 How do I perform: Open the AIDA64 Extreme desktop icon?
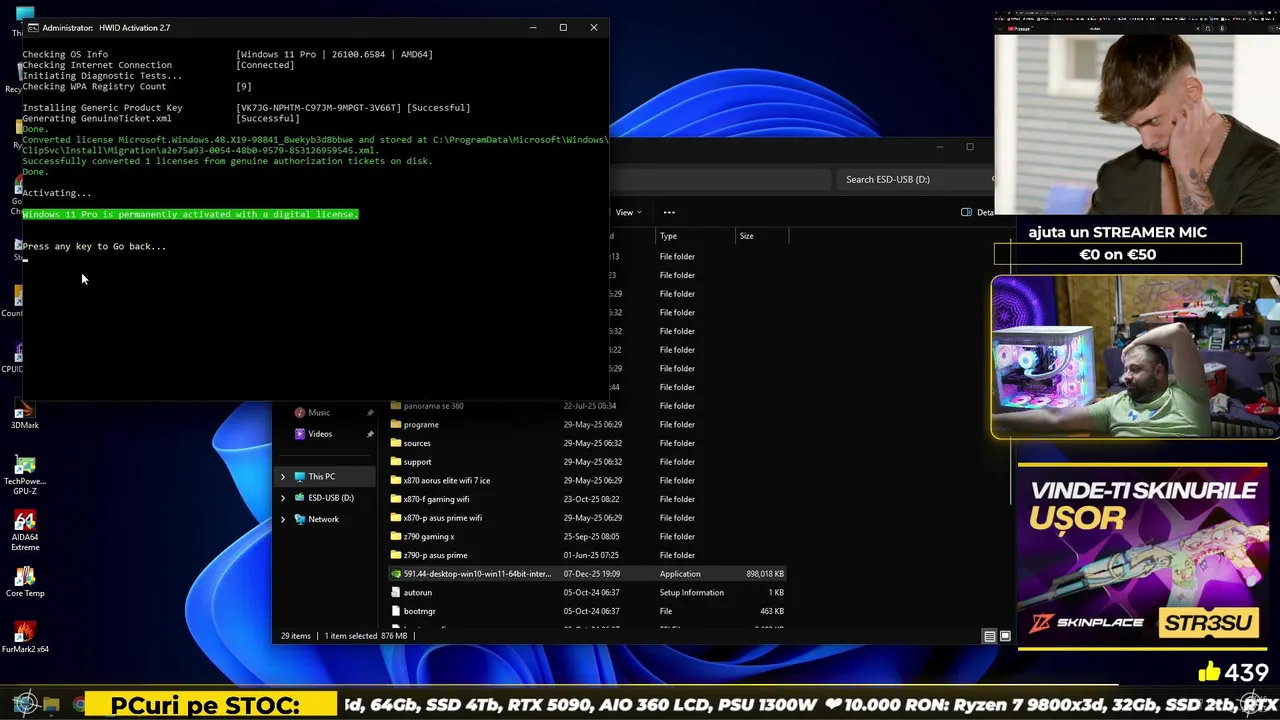25,532
